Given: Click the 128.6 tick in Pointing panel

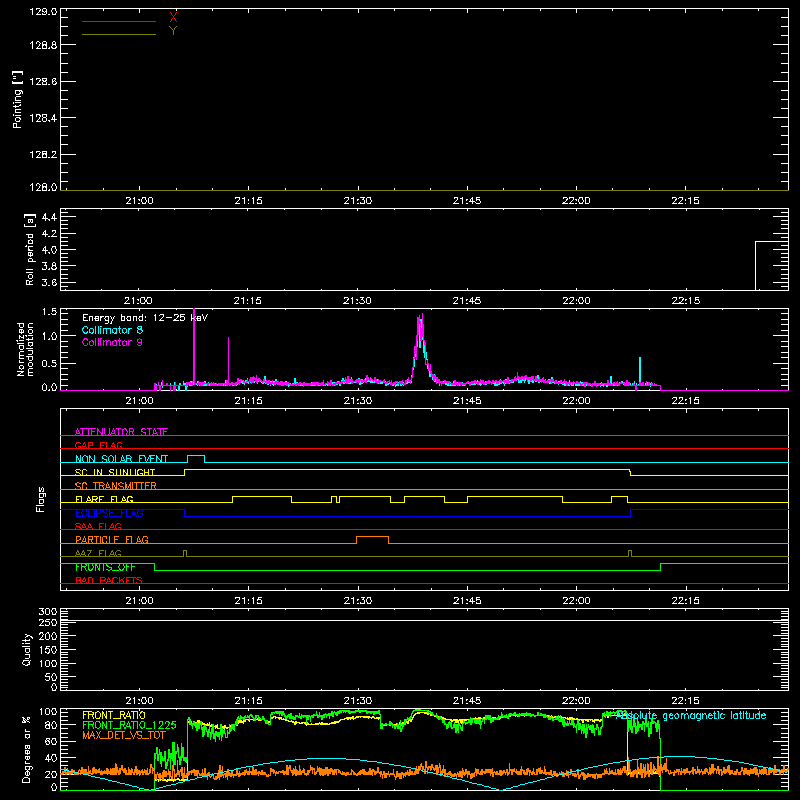Looking at the screenshot, I should (x=43, y=81).
